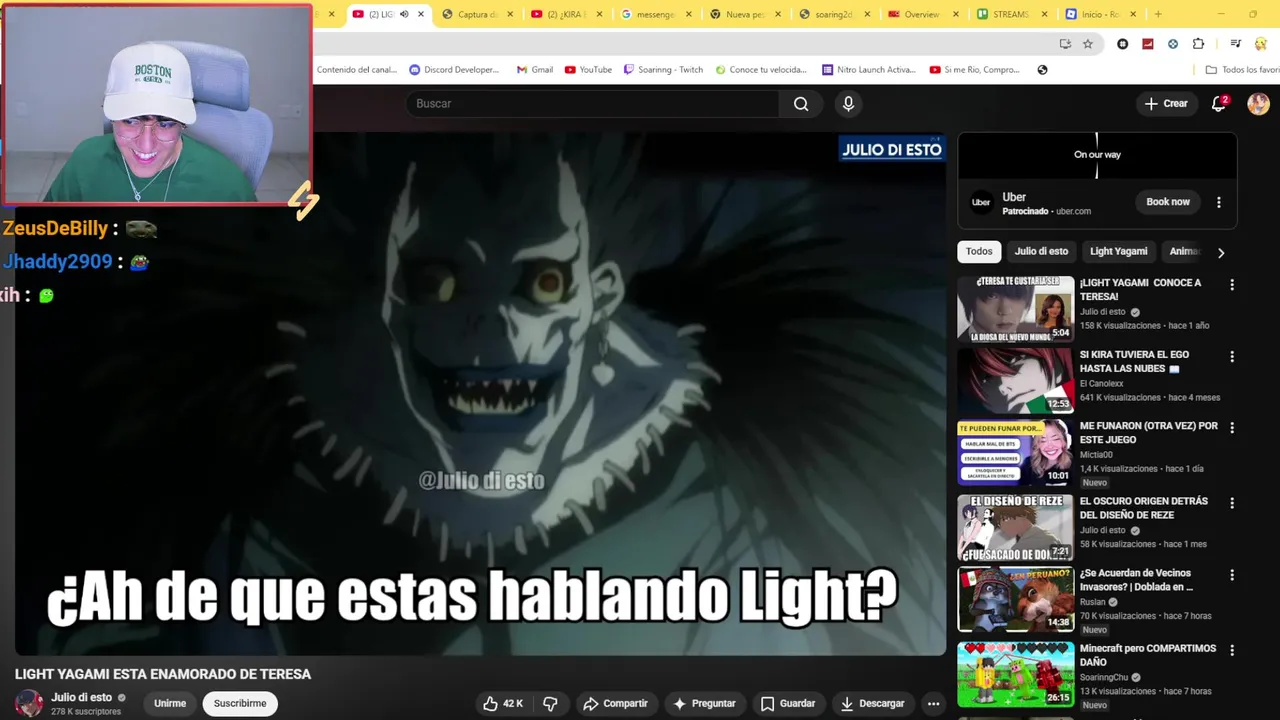
Task: Open options for Vecinos Invasores video
Action: pyautogui.click(x=1232, y=576)
